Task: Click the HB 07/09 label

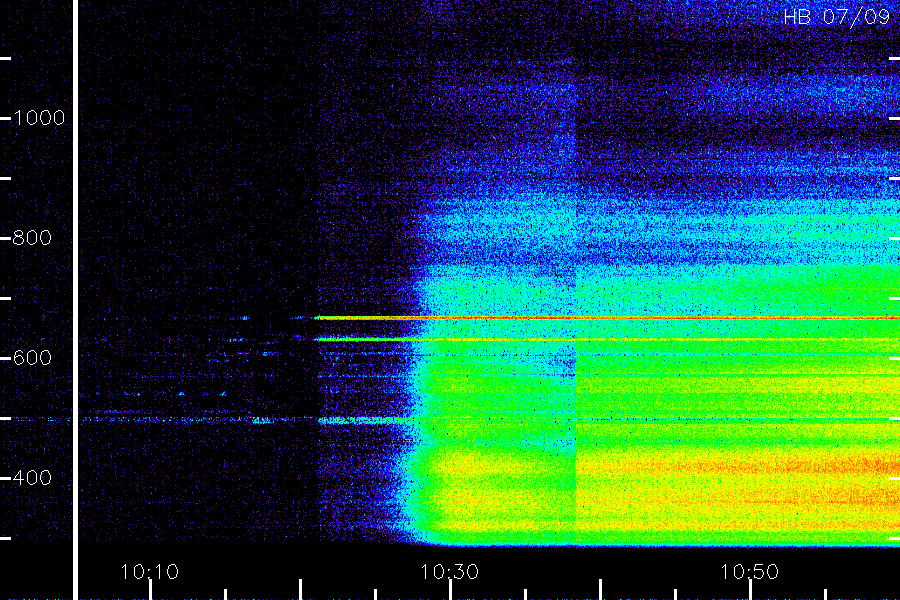Action: [836, 17]
